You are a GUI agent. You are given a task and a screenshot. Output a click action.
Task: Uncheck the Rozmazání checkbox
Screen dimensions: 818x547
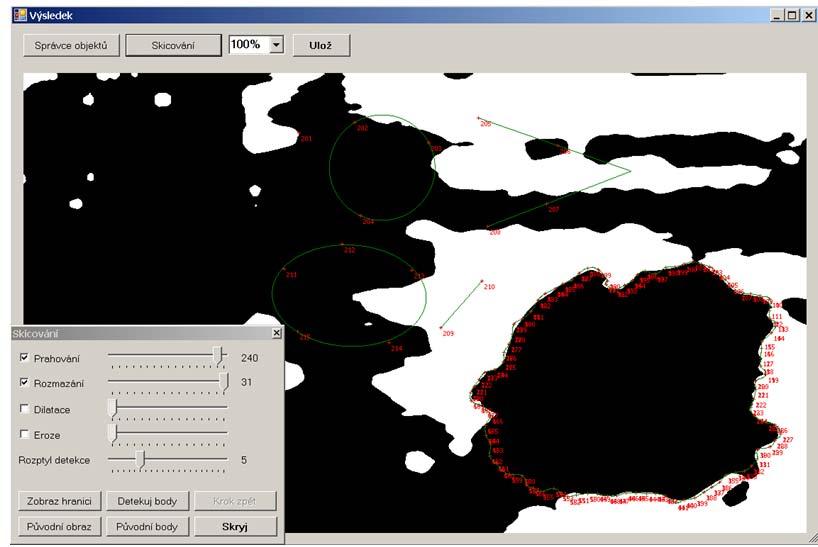[x=24, y=383]
